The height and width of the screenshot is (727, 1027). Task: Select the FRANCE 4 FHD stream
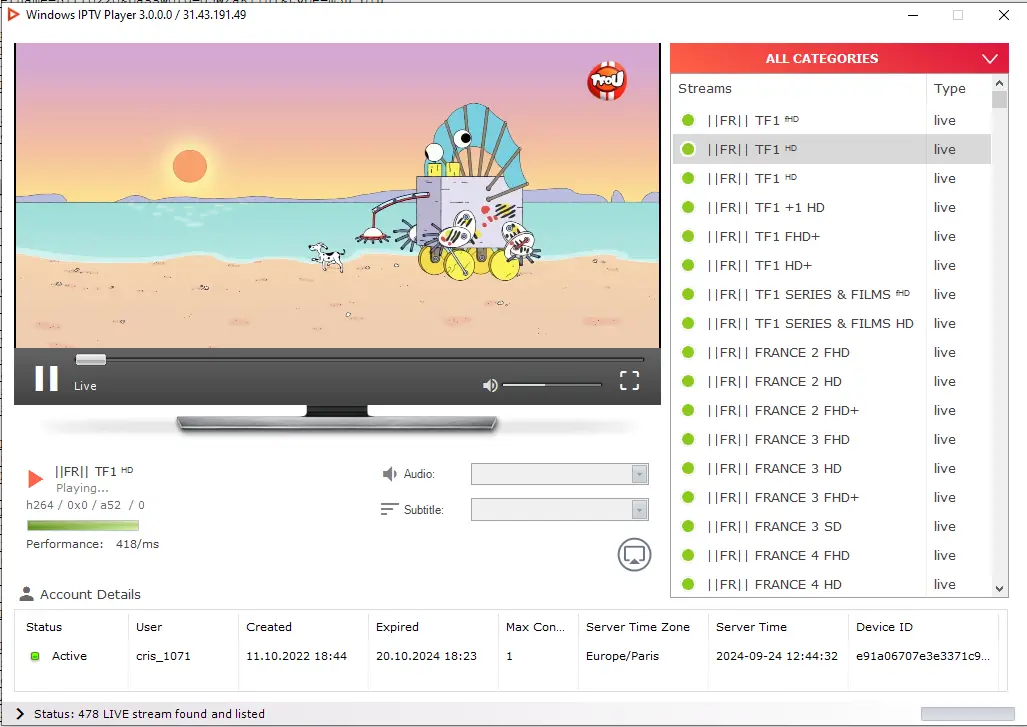(x=832, y=555)
